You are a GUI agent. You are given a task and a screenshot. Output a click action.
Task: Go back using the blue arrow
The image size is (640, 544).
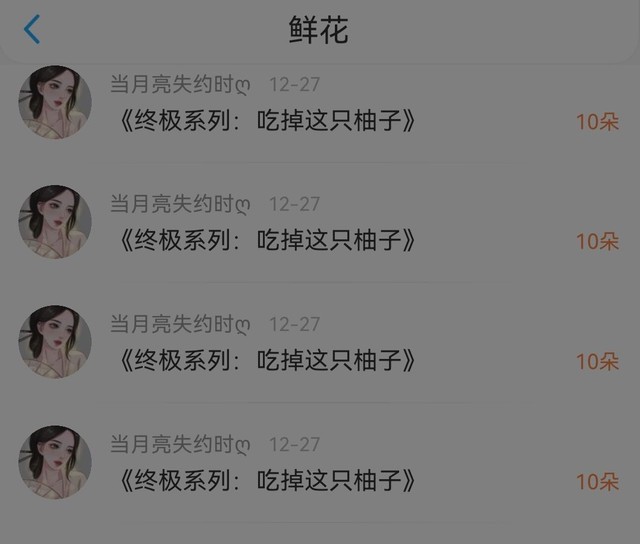[32, 29]
